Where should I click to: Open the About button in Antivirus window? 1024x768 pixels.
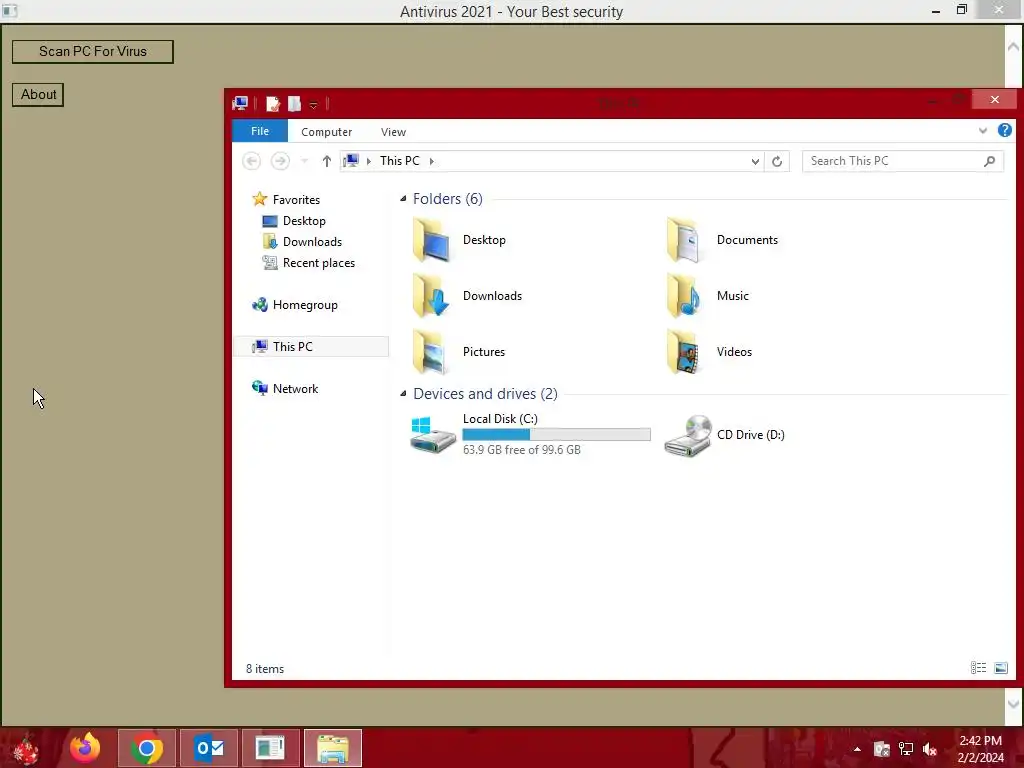[x=38, y=95]
